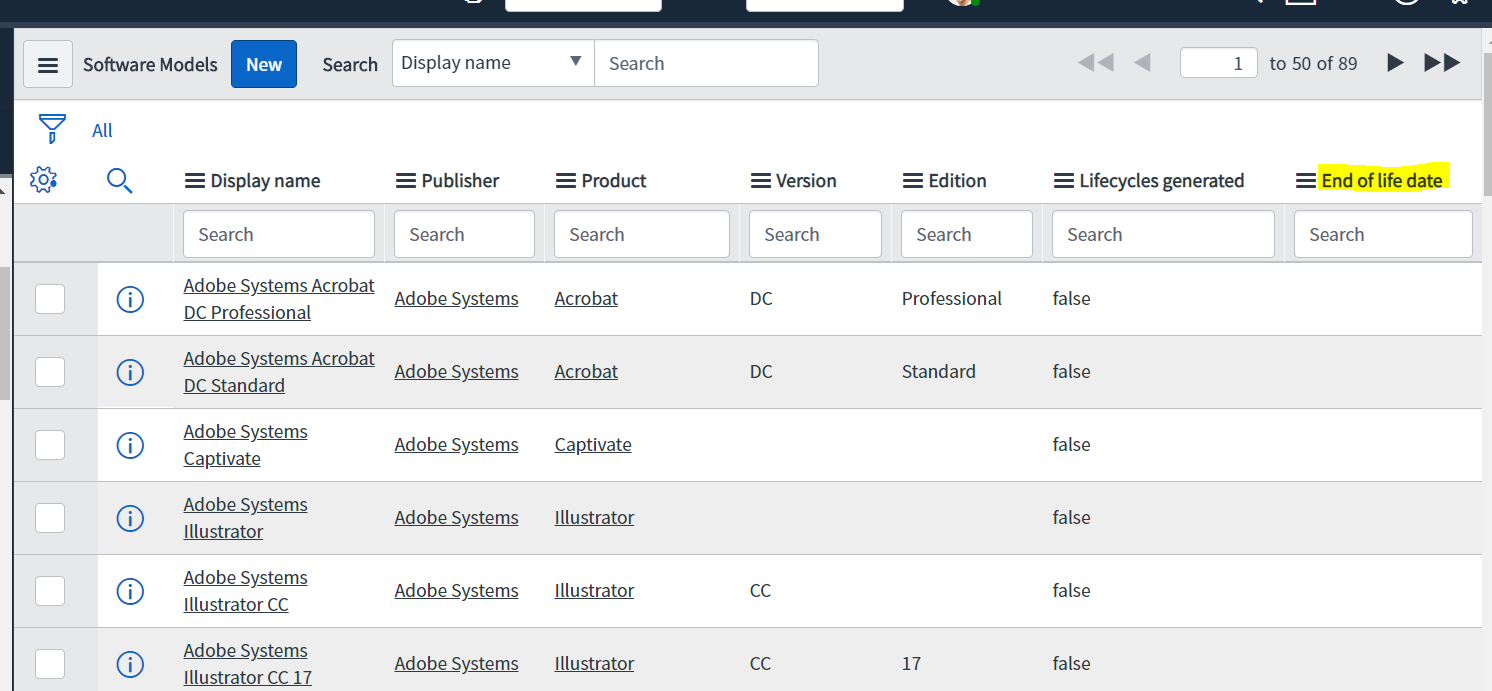The image size is (1492, 691).
Task: Click the Edition column search box
Action: 967,234
